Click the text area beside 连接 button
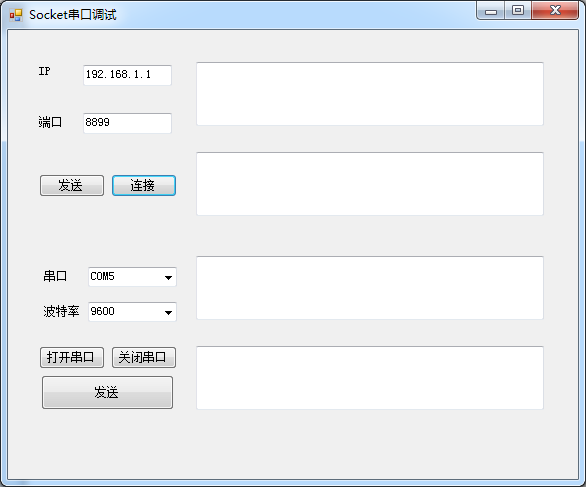The width and height of the screenshot is (586, 487). pyautogui.click(x=370, y=184)
